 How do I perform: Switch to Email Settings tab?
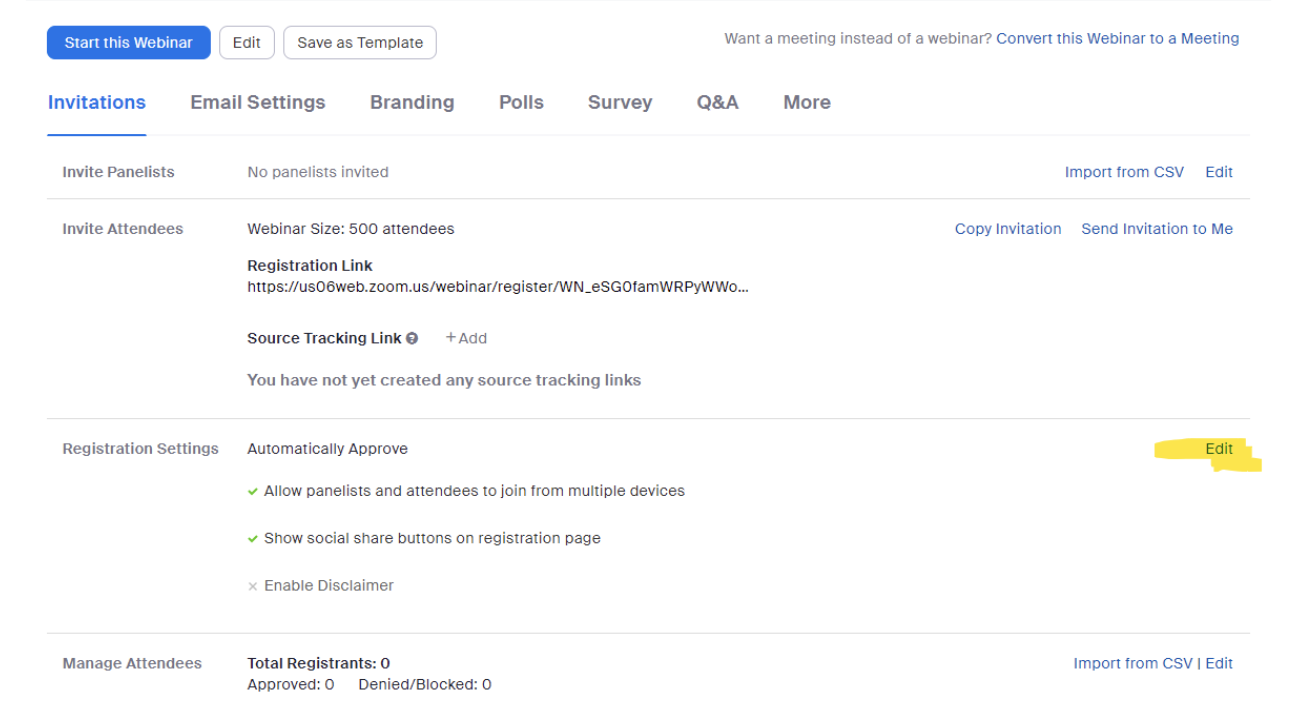click(x=258, y=102)
